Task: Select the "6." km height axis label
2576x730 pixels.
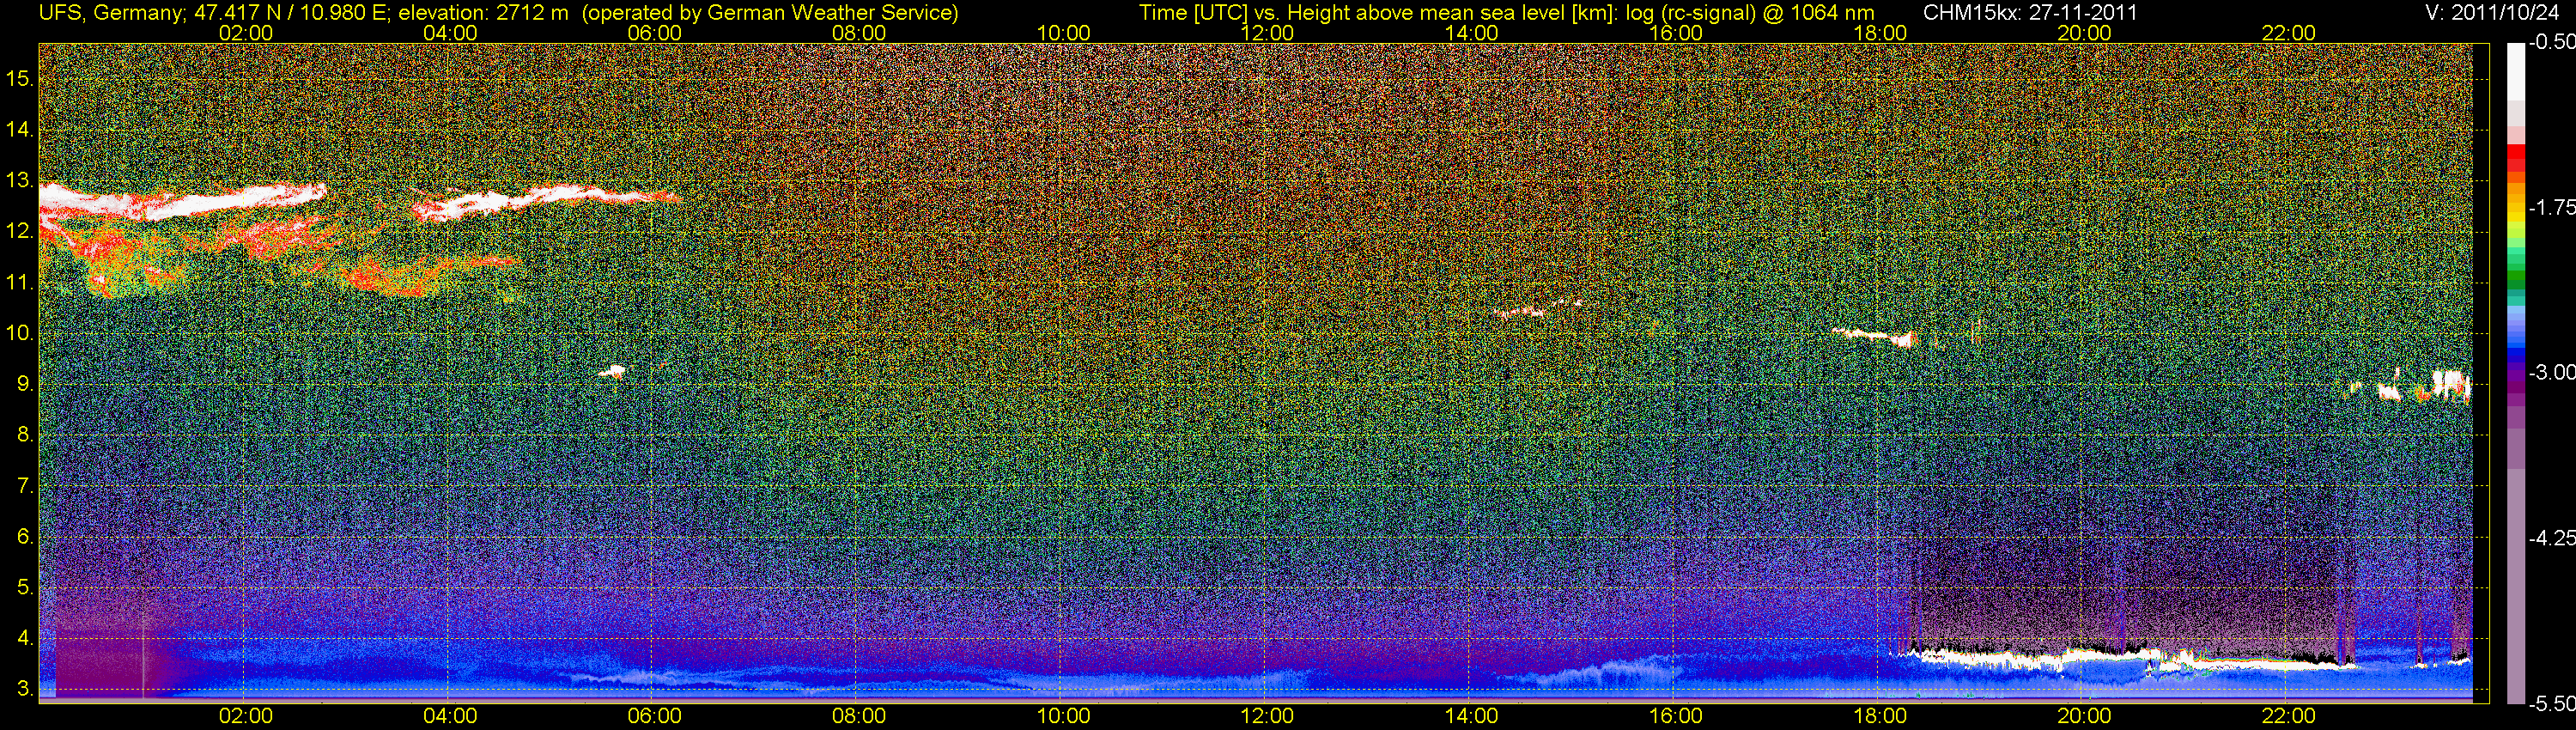Action: coord(26,537)
